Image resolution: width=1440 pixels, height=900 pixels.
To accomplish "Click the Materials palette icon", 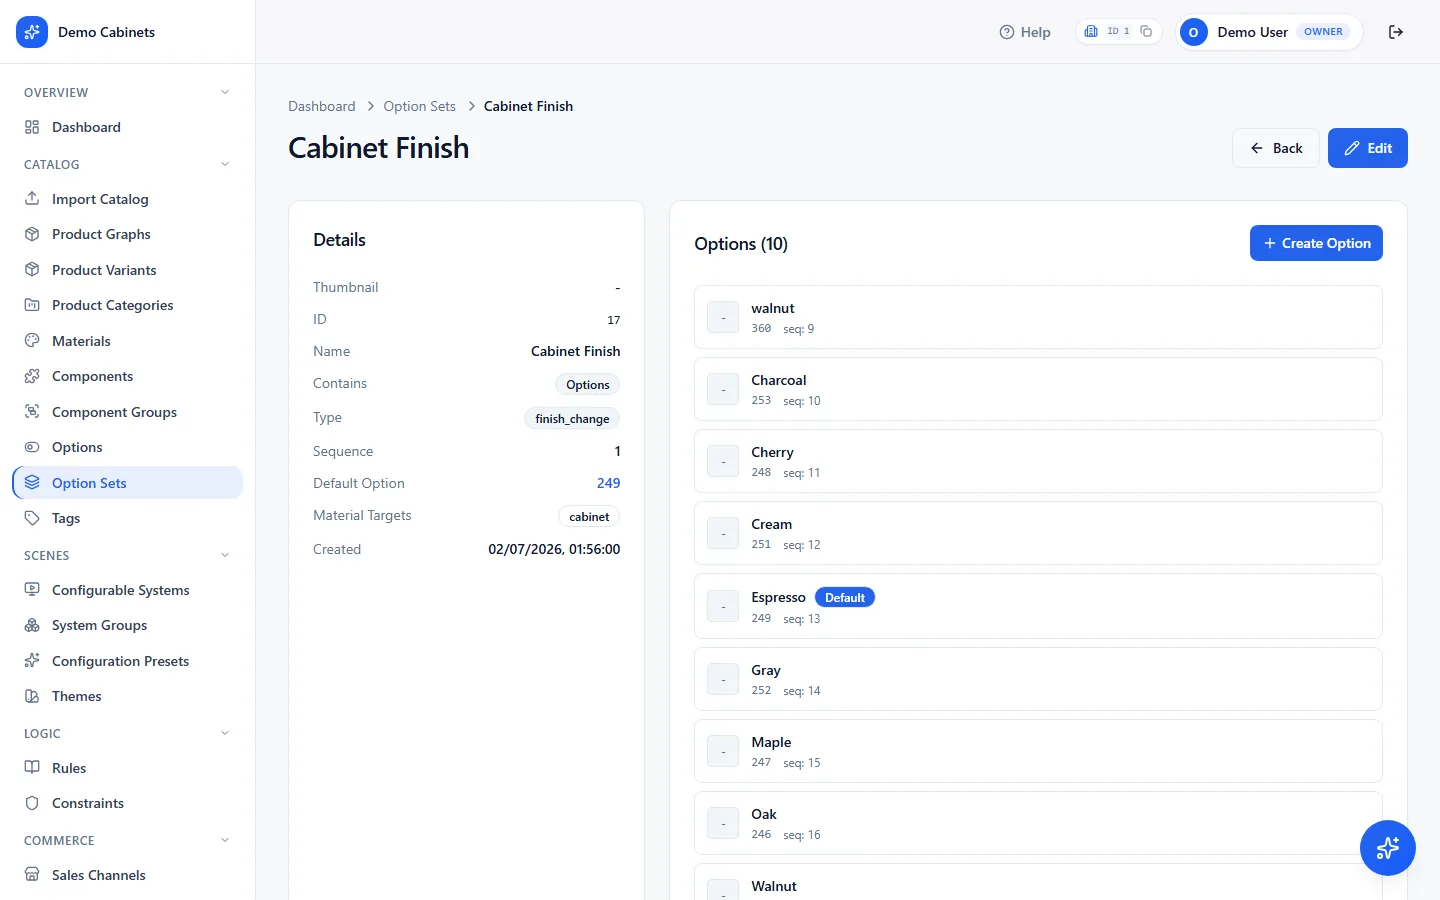I will pyautogui.click(x=32, y=341).
